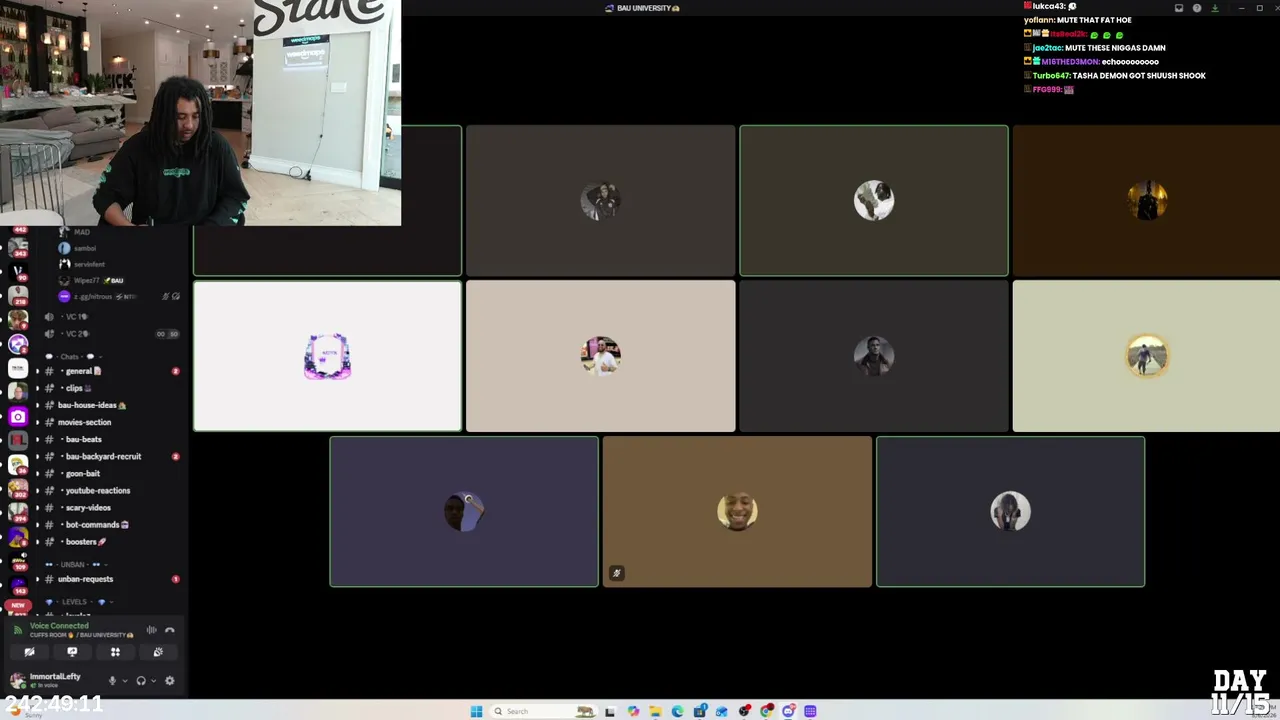
Task: Open the soundboard icon in voice panel
Action: [x=158, y=652]
